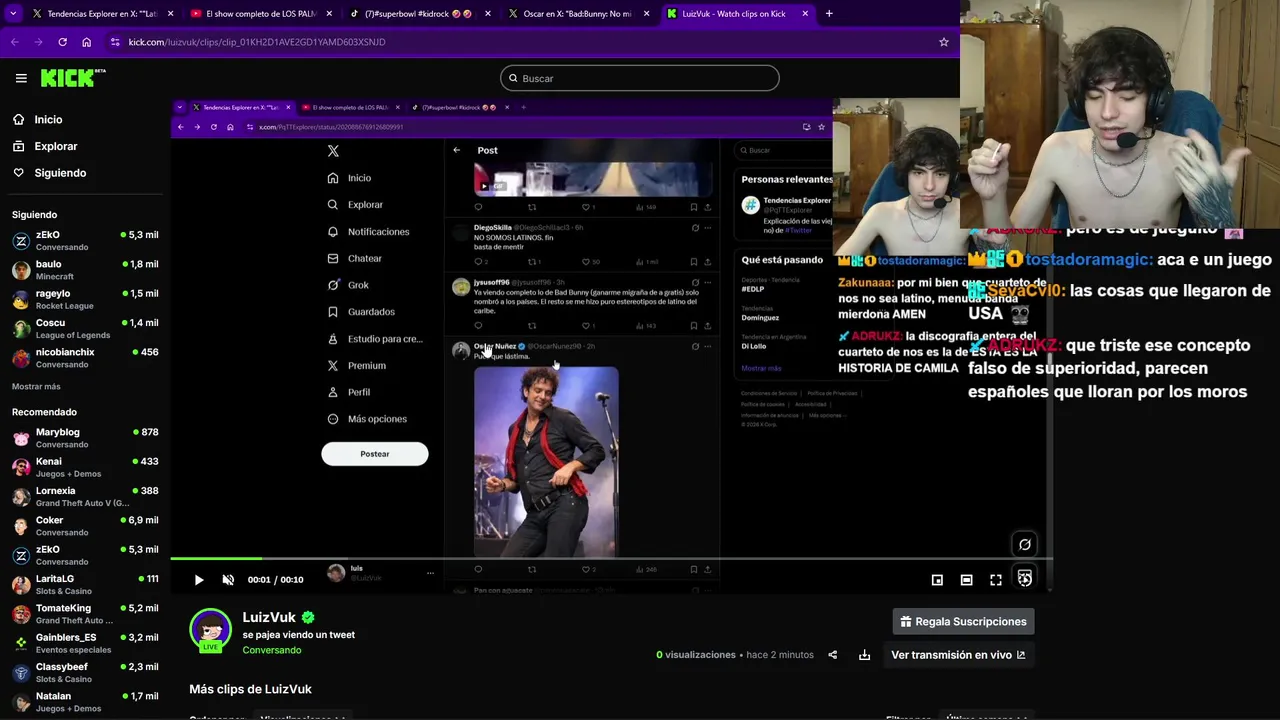
Task: Click the browser back arrow
Action: click(14, 42)
